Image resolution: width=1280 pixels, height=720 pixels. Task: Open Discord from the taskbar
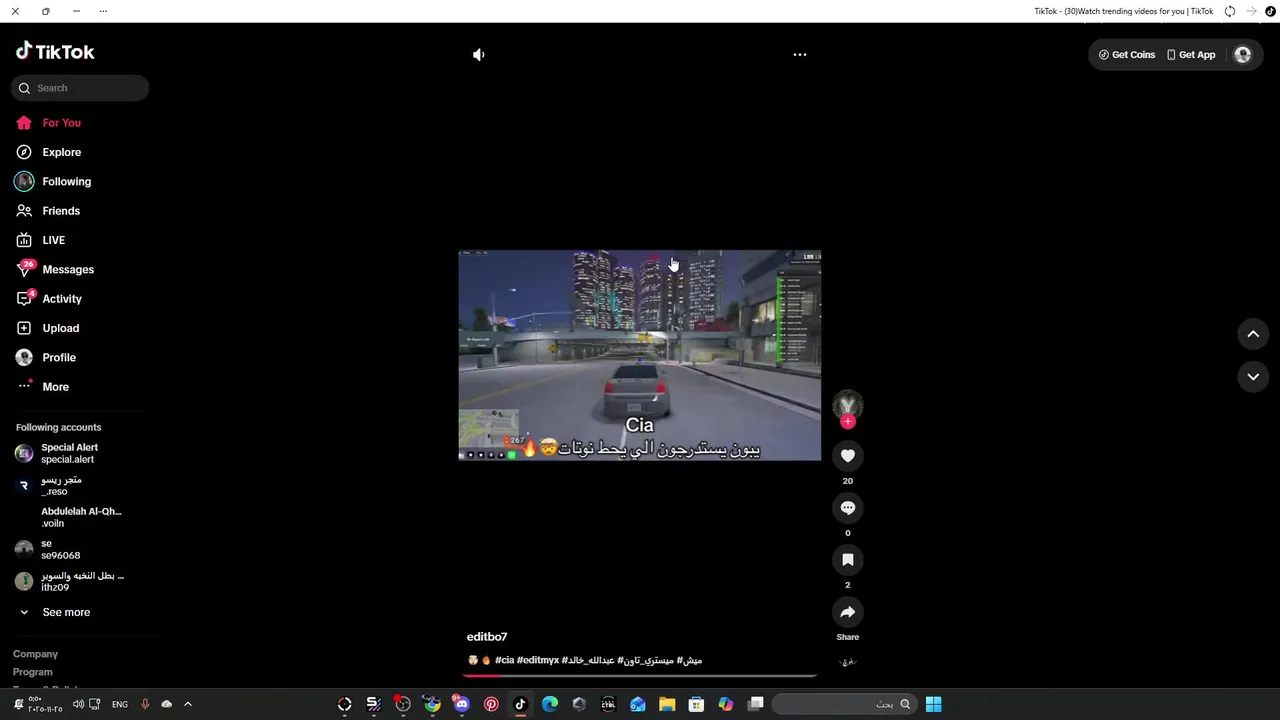461,704
